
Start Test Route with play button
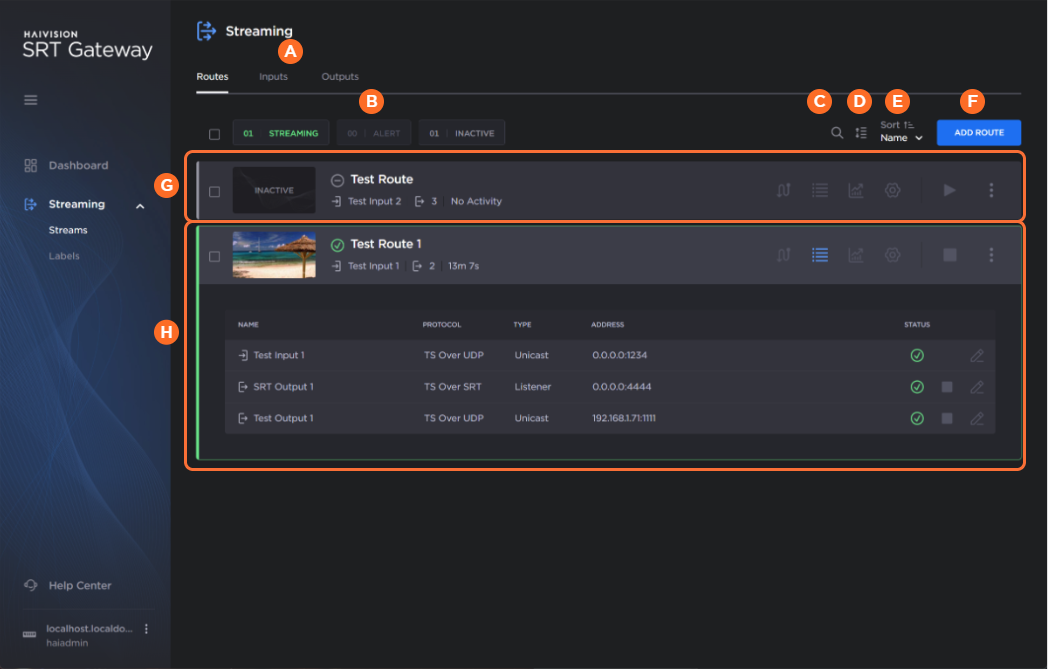pyautogui.click(x=949, y=190)
